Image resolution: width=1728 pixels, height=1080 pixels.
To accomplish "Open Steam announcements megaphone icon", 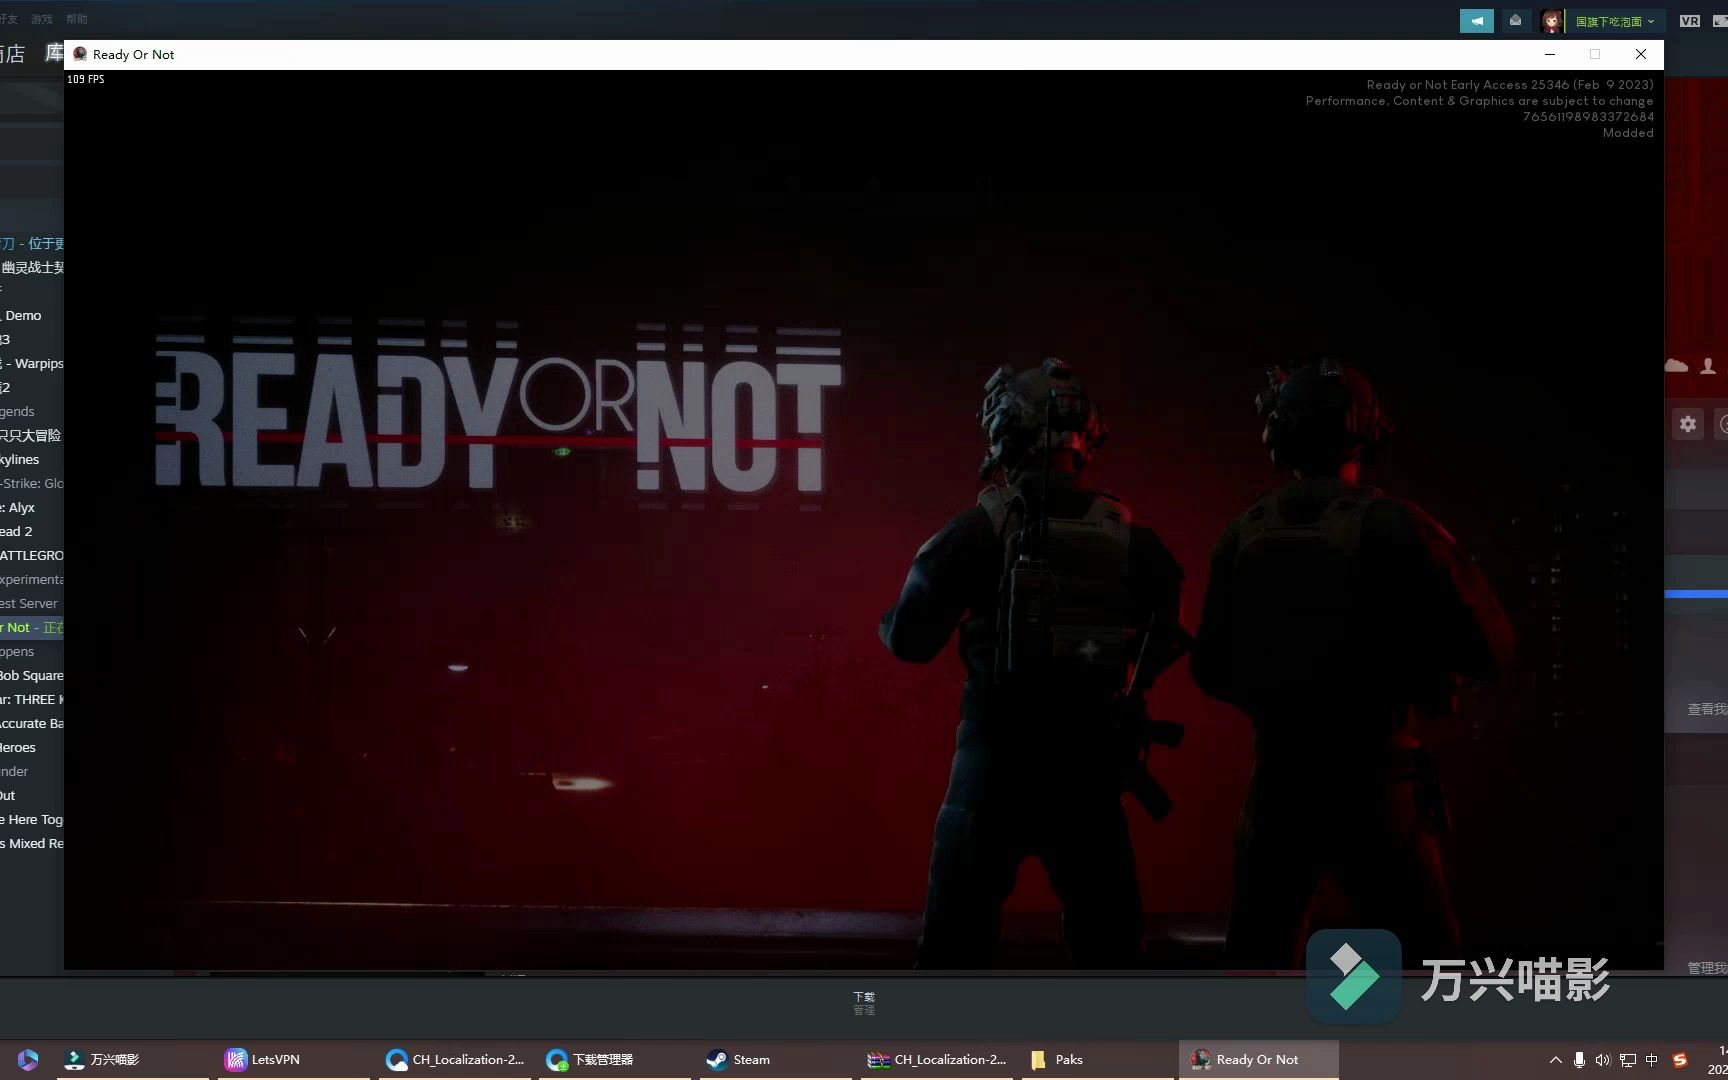I will pos(1476,21).
